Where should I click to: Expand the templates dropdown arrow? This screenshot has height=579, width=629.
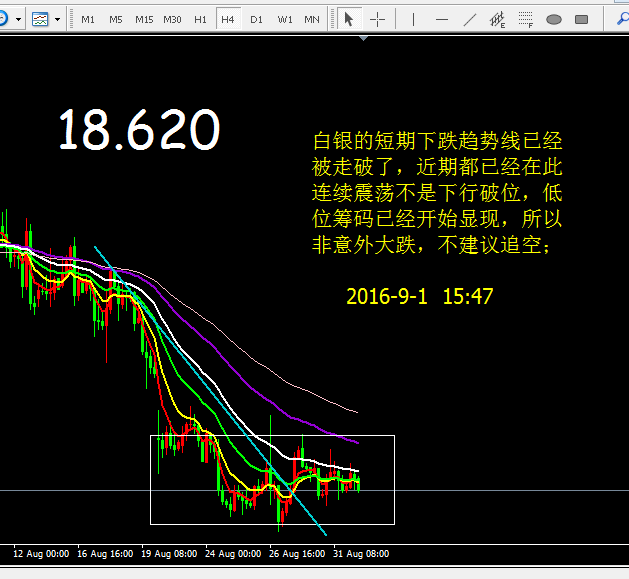pos(57,19)
